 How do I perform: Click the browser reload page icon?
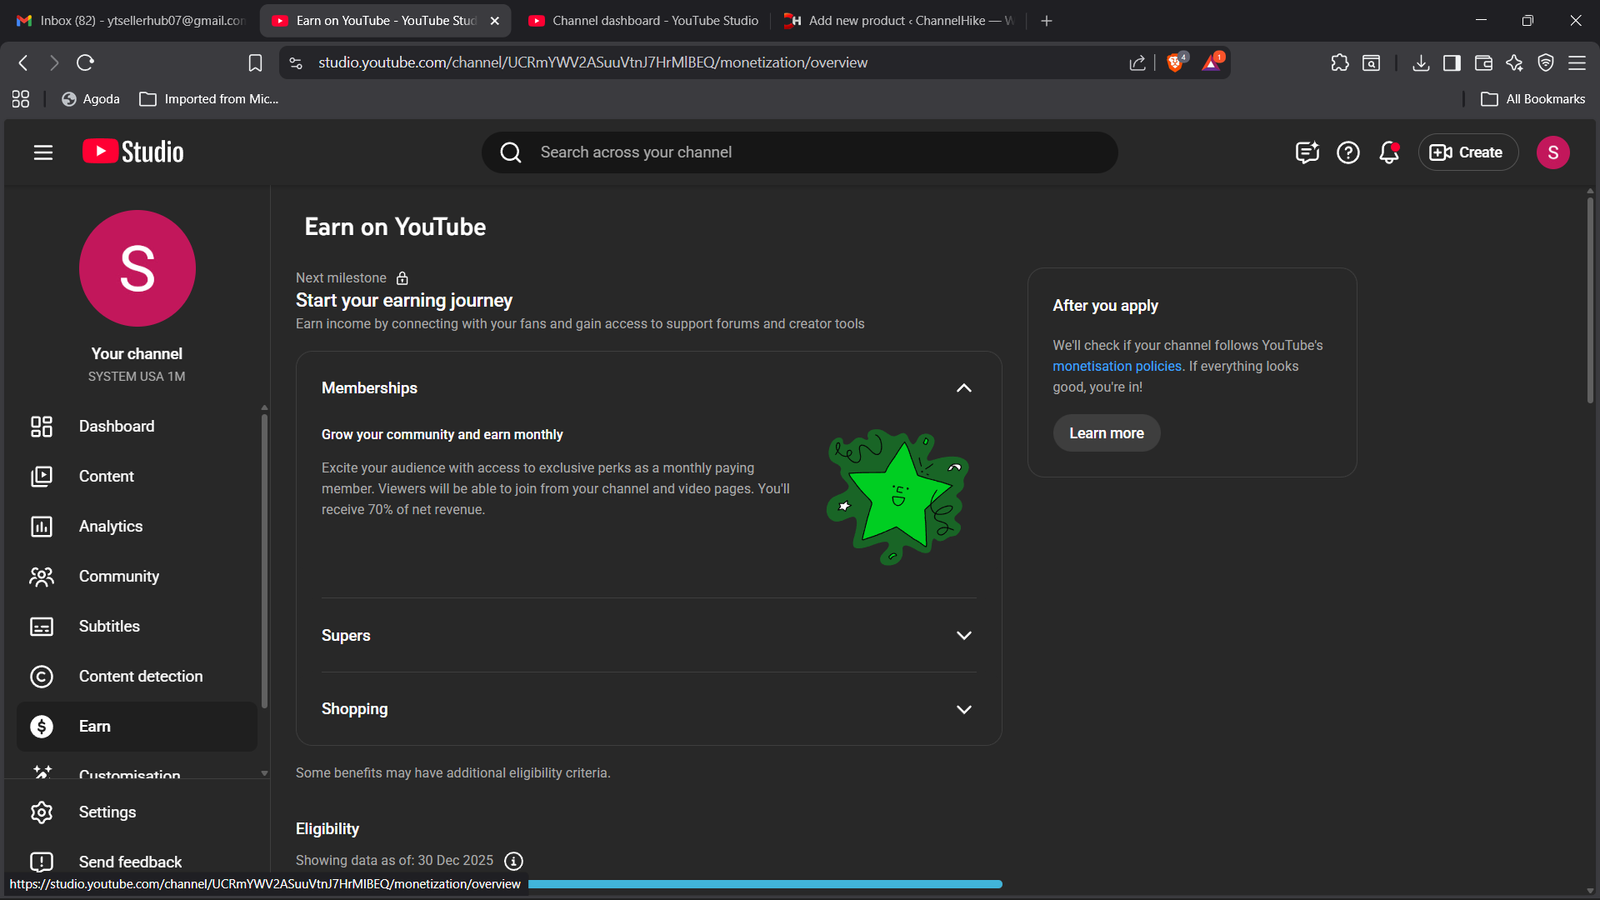pyautogui.click(x=86, y=62)
